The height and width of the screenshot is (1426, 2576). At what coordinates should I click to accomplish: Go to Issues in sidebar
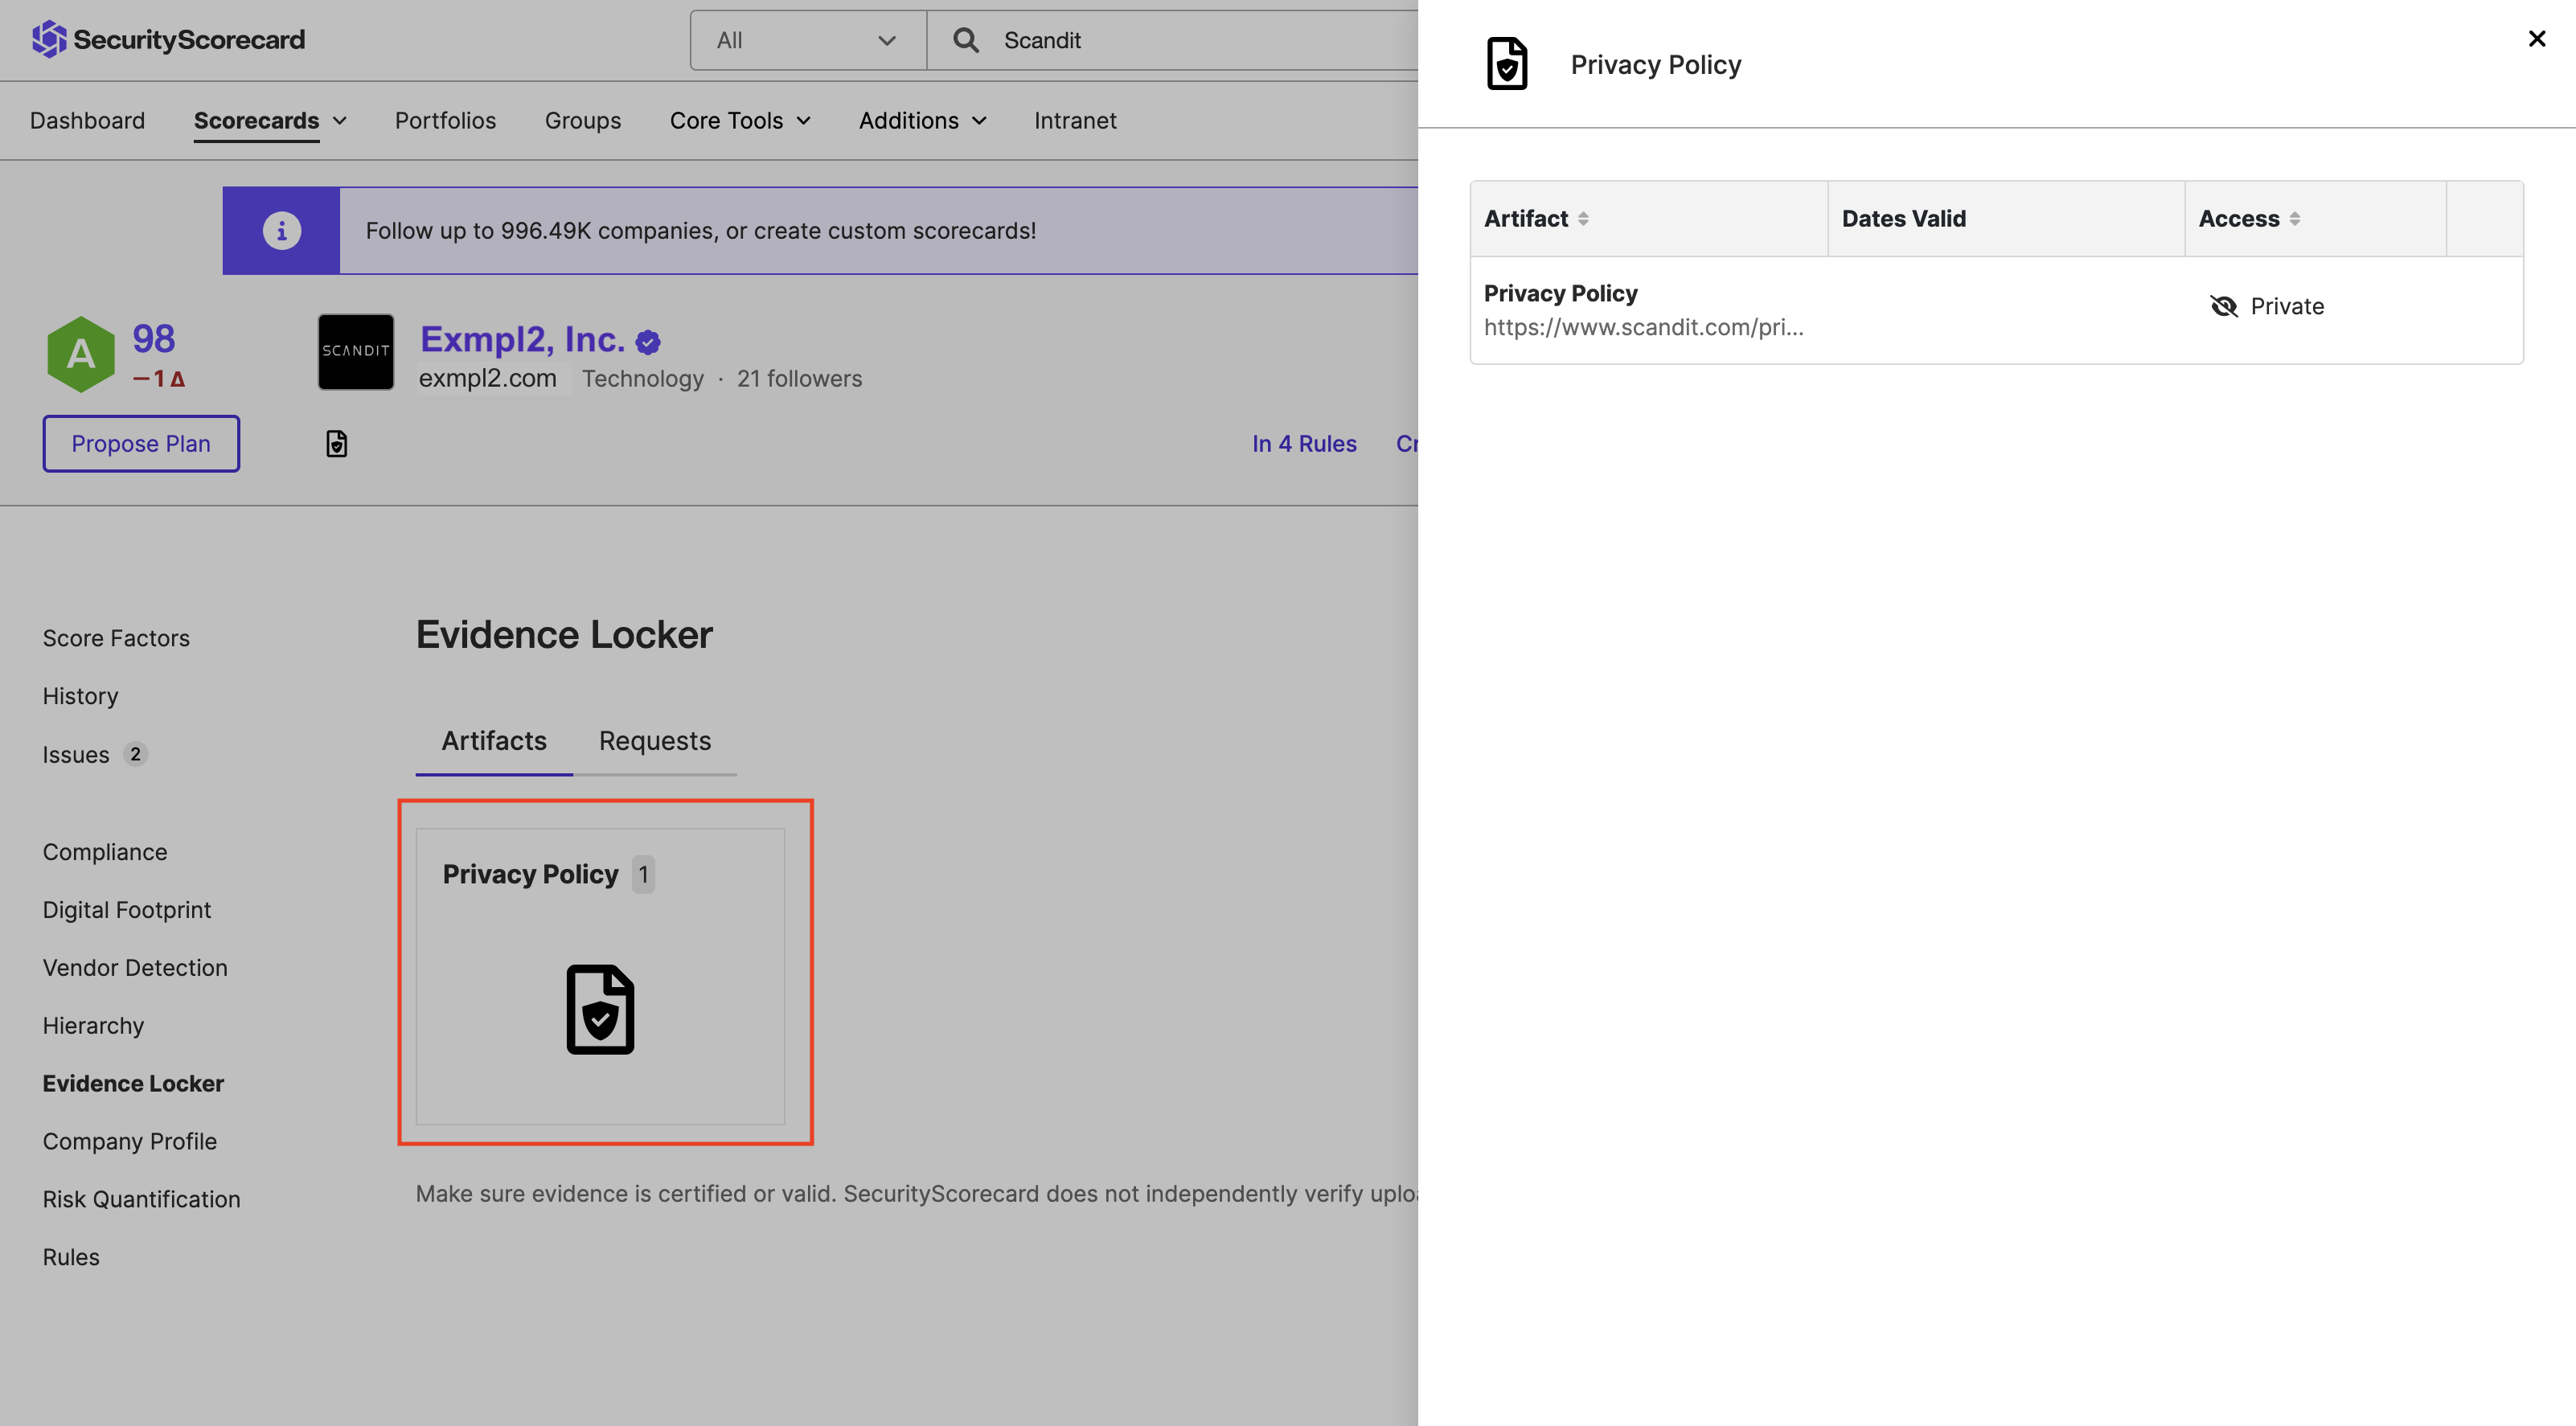[x=76, y=754]
